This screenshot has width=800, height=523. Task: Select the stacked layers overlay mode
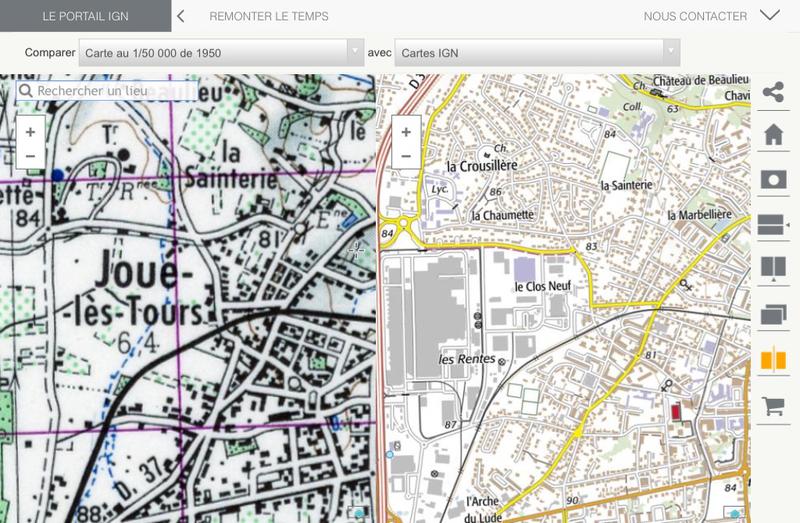coord(772,314)
